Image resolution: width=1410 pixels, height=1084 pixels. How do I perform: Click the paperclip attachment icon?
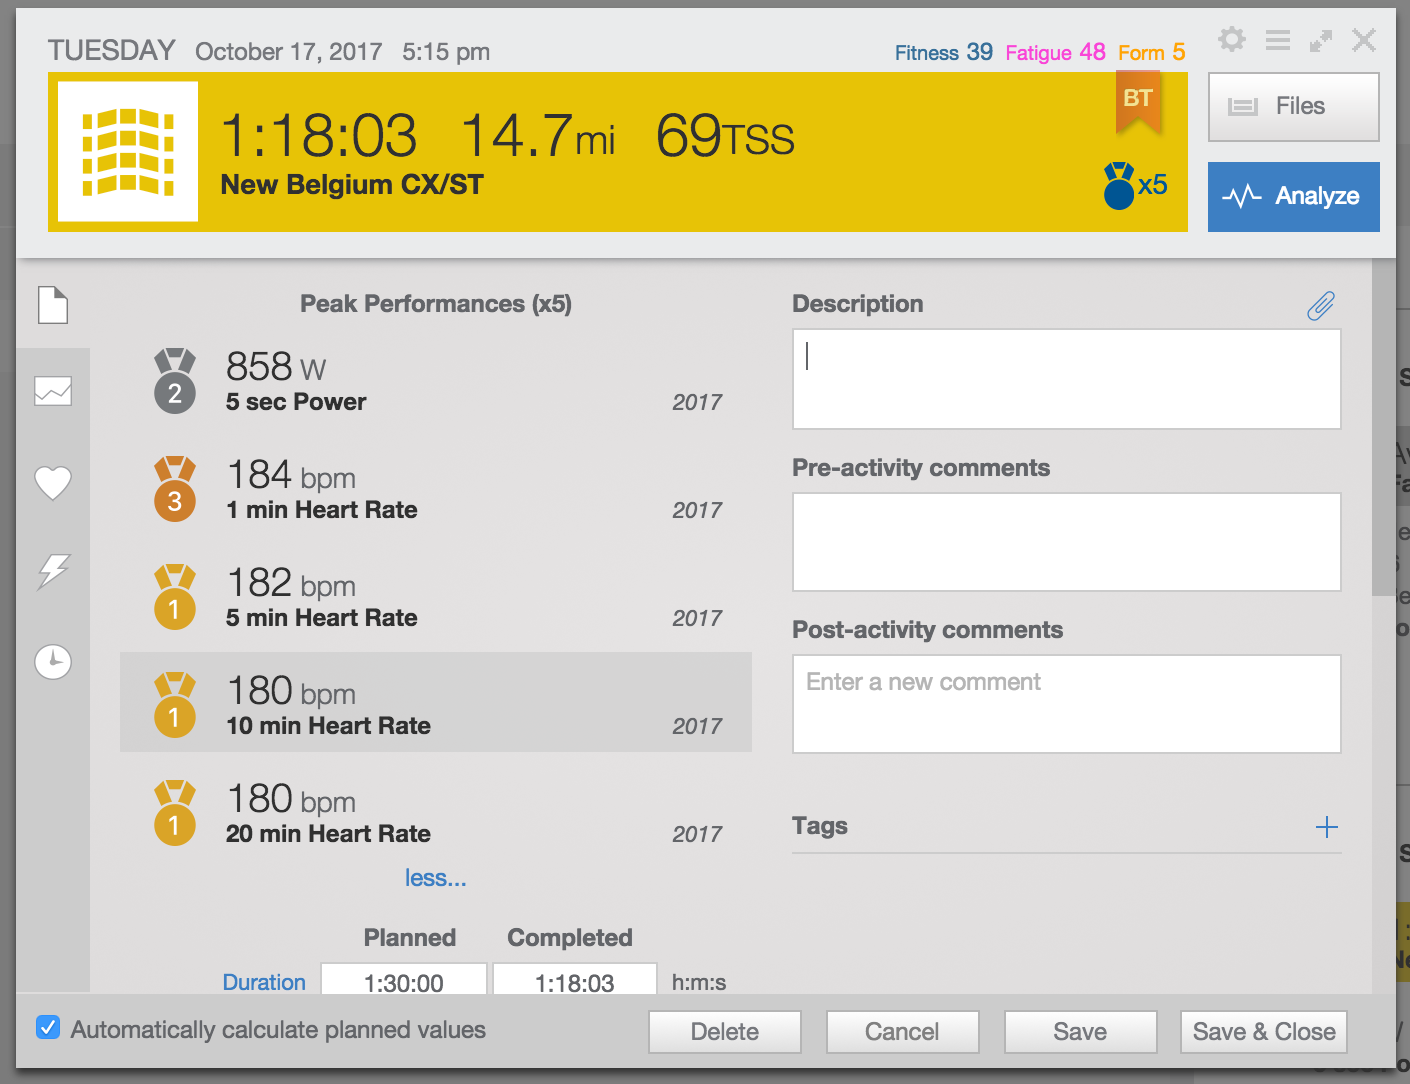click(1321, 306)
